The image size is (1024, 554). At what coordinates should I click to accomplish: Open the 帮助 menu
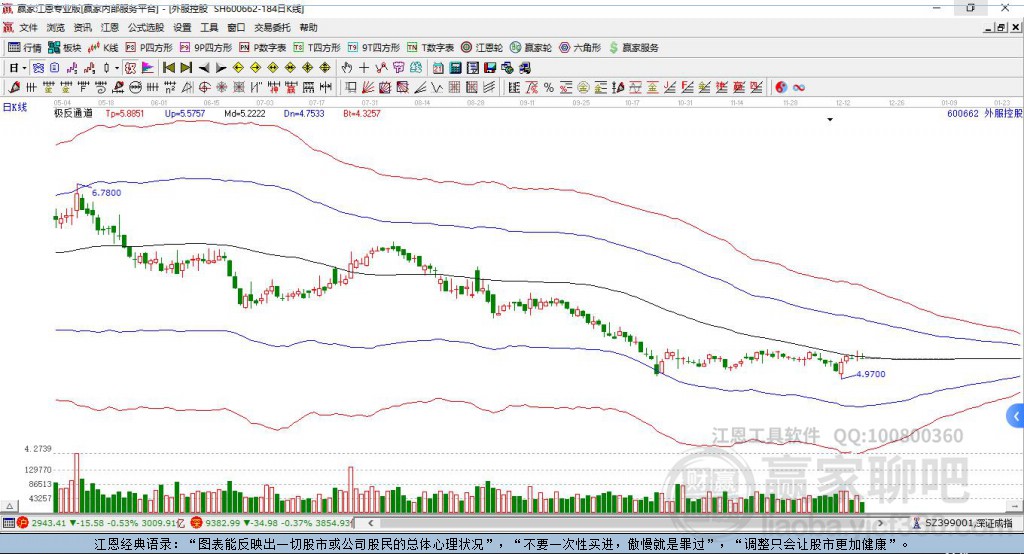[308, 27]
